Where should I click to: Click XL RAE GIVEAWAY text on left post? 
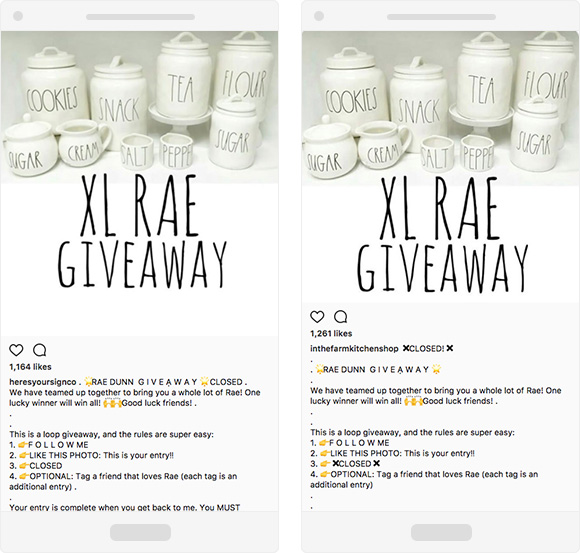pos(142,232)
